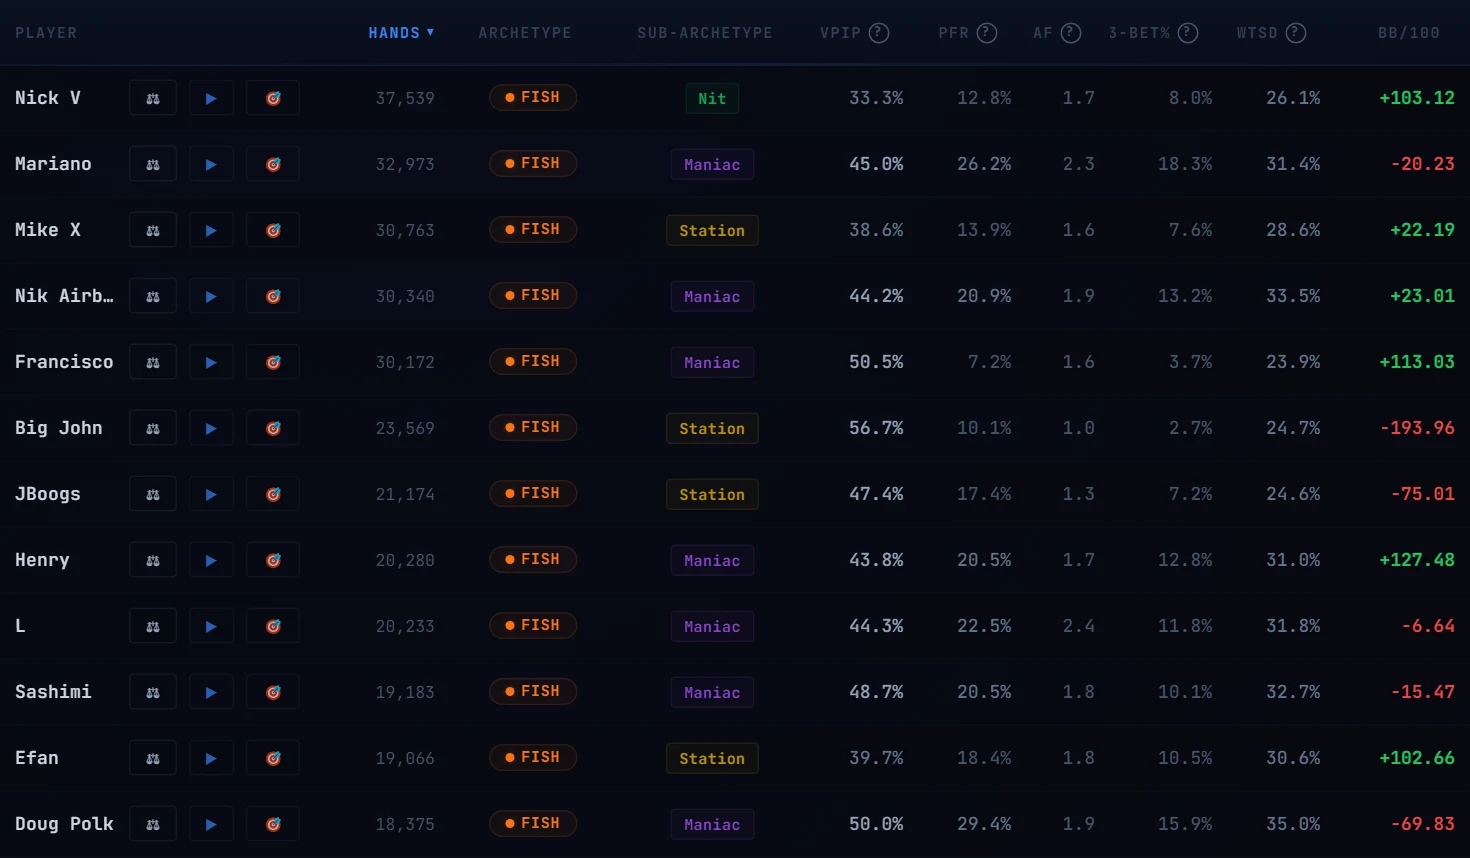Image resolution: width=1470 pixels, height=858 pixels.
Task: Click the balance scales icon for Nick V
Action: [x=153, y=98]
